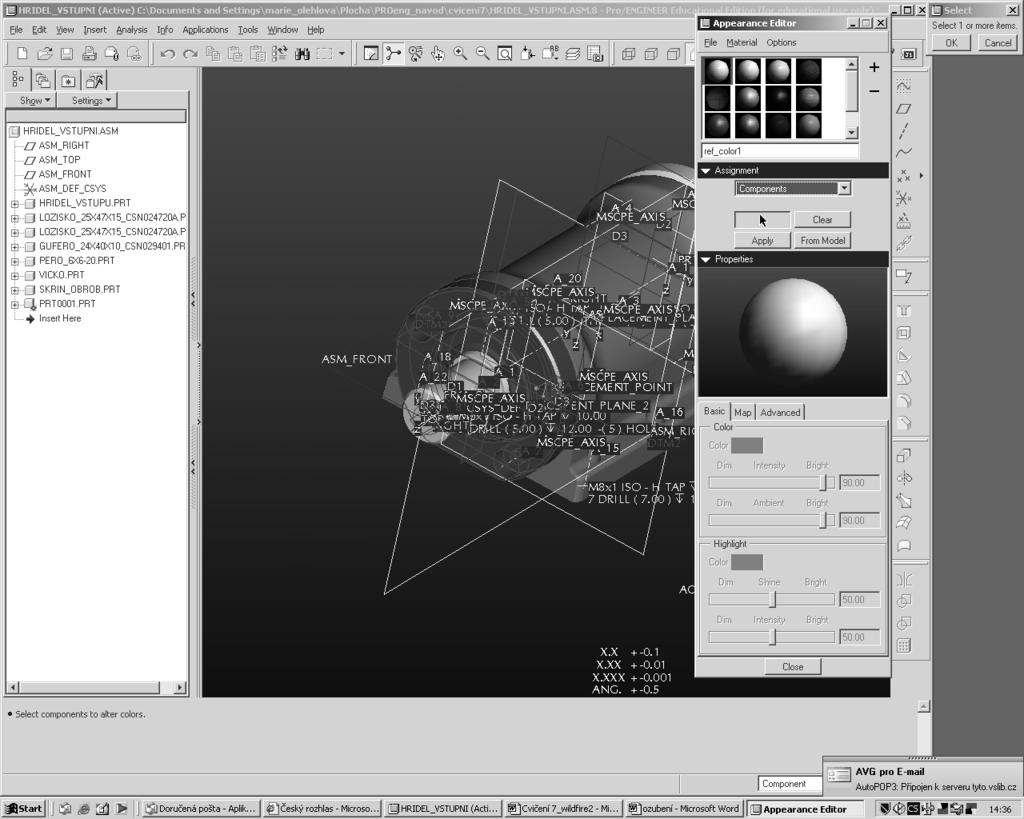Open the Options menu in Appearance Editor
1024x819 pixels.
781,42
